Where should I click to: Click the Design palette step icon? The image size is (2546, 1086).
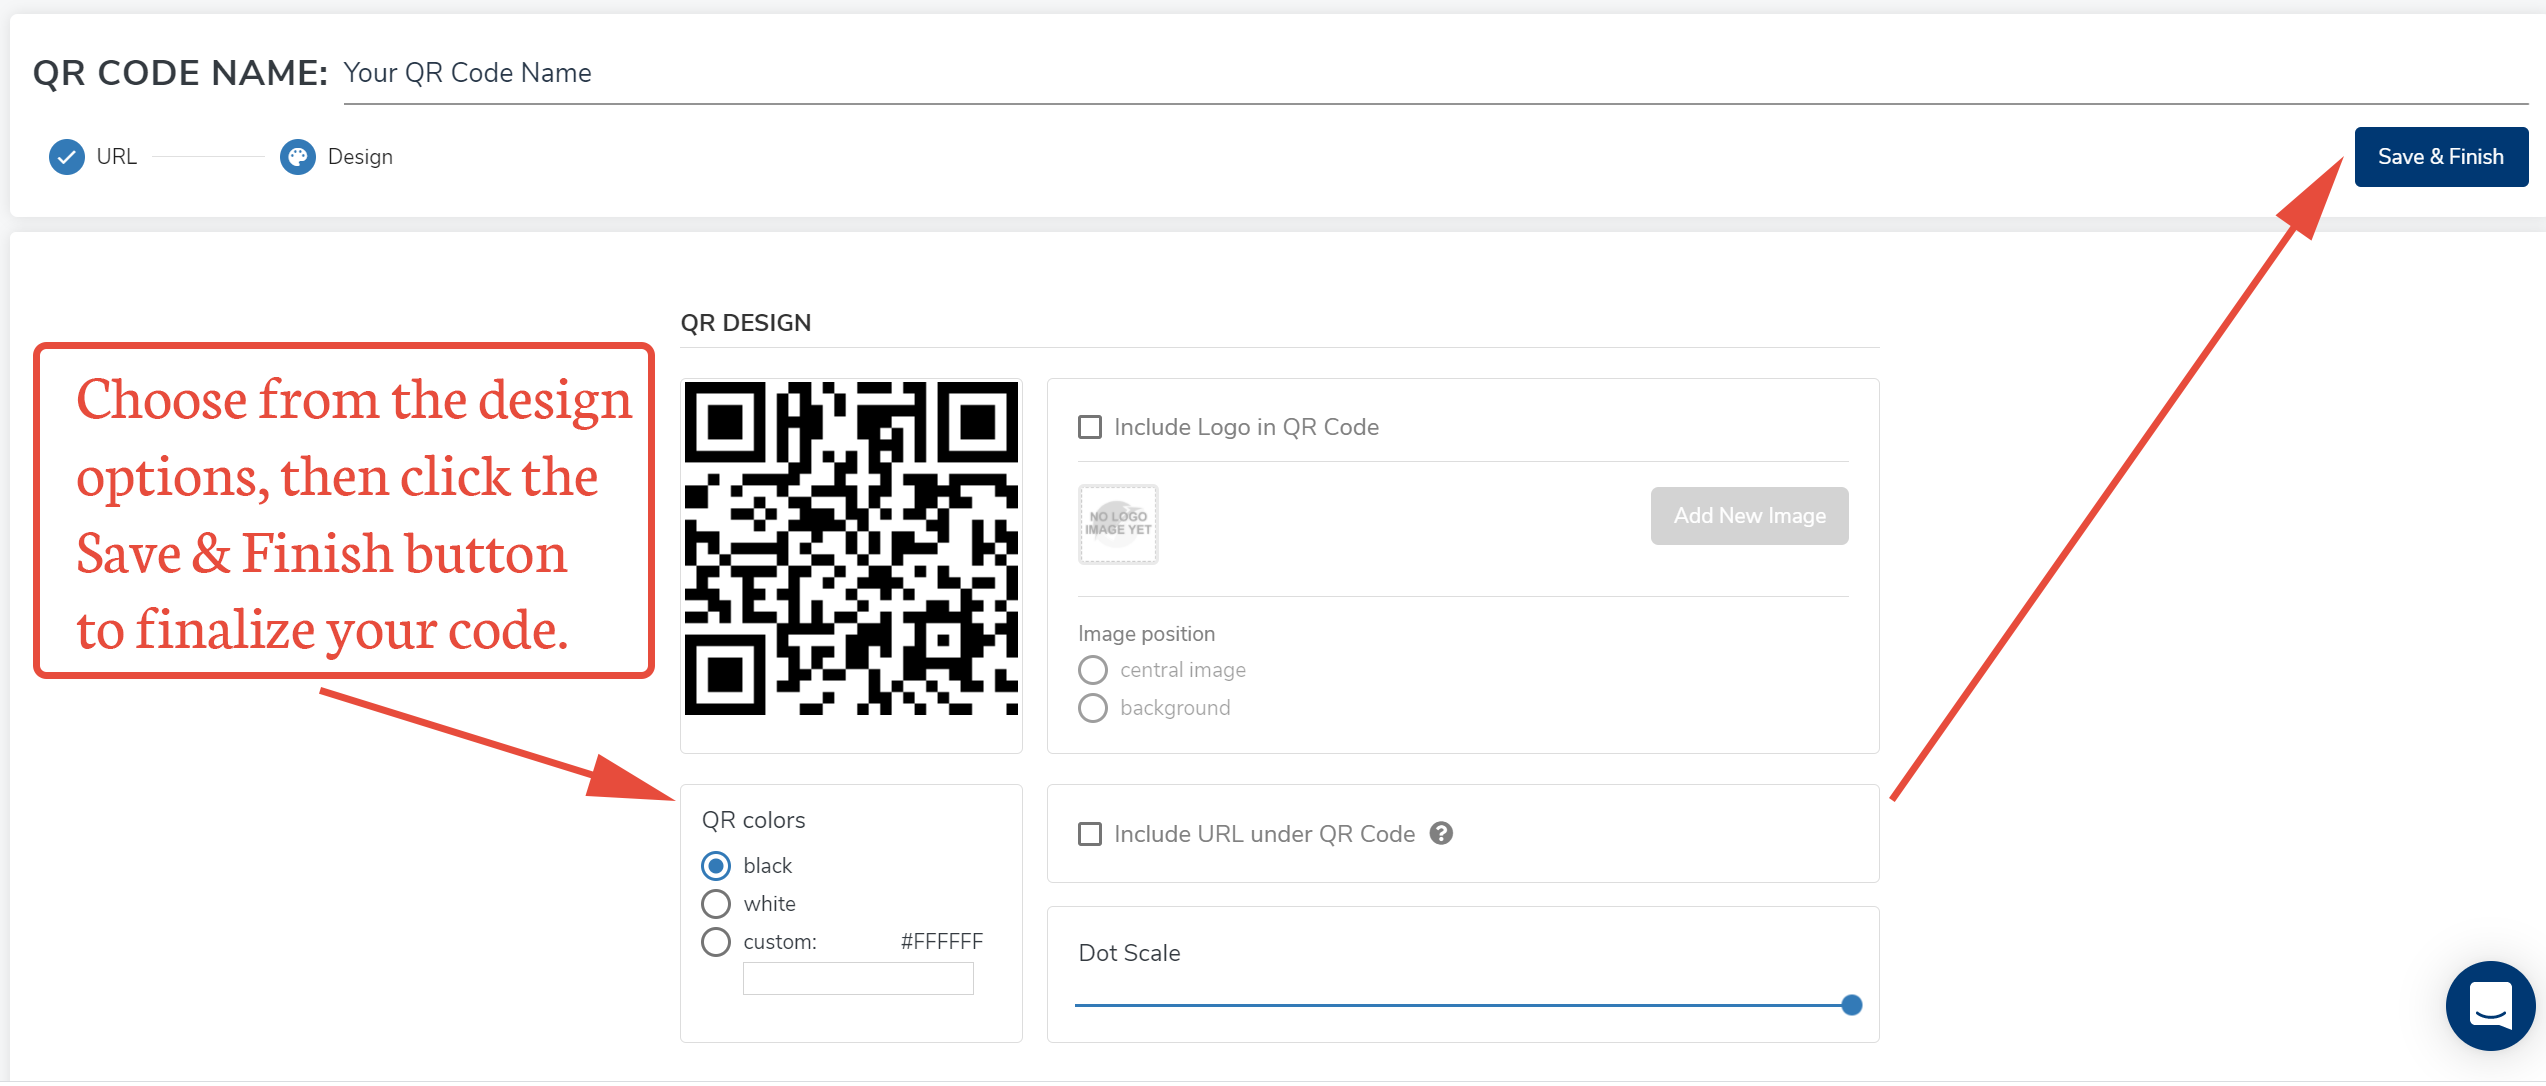click(x=297, y=156)
